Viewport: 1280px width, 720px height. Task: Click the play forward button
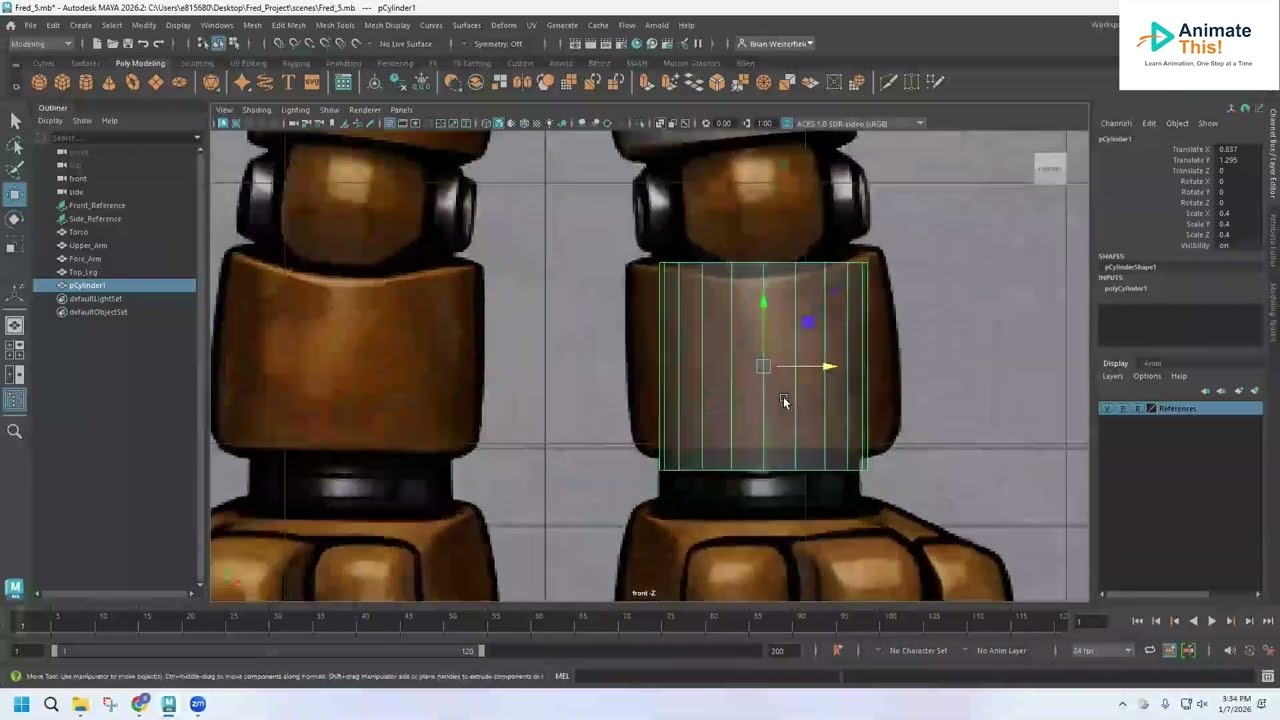tap(1212, 621)
